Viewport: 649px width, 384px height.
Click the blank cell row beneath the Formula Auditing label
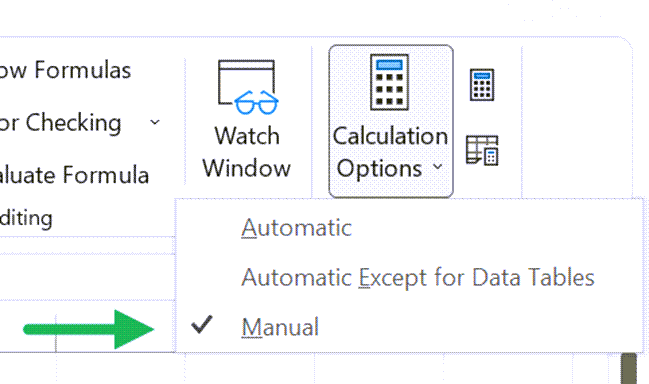[87, 245]
